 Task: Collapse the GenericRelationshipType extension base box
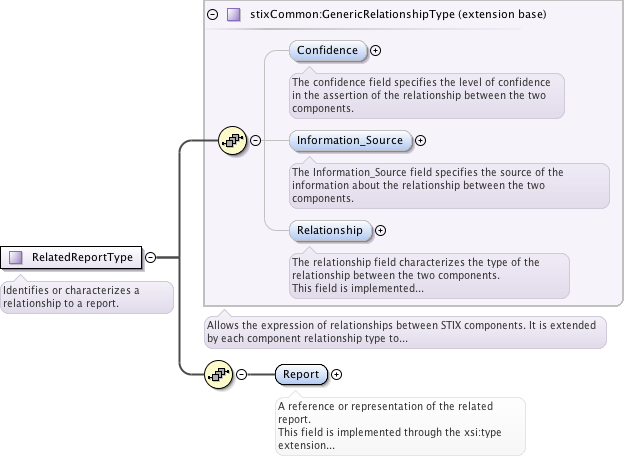click(212, 15)
